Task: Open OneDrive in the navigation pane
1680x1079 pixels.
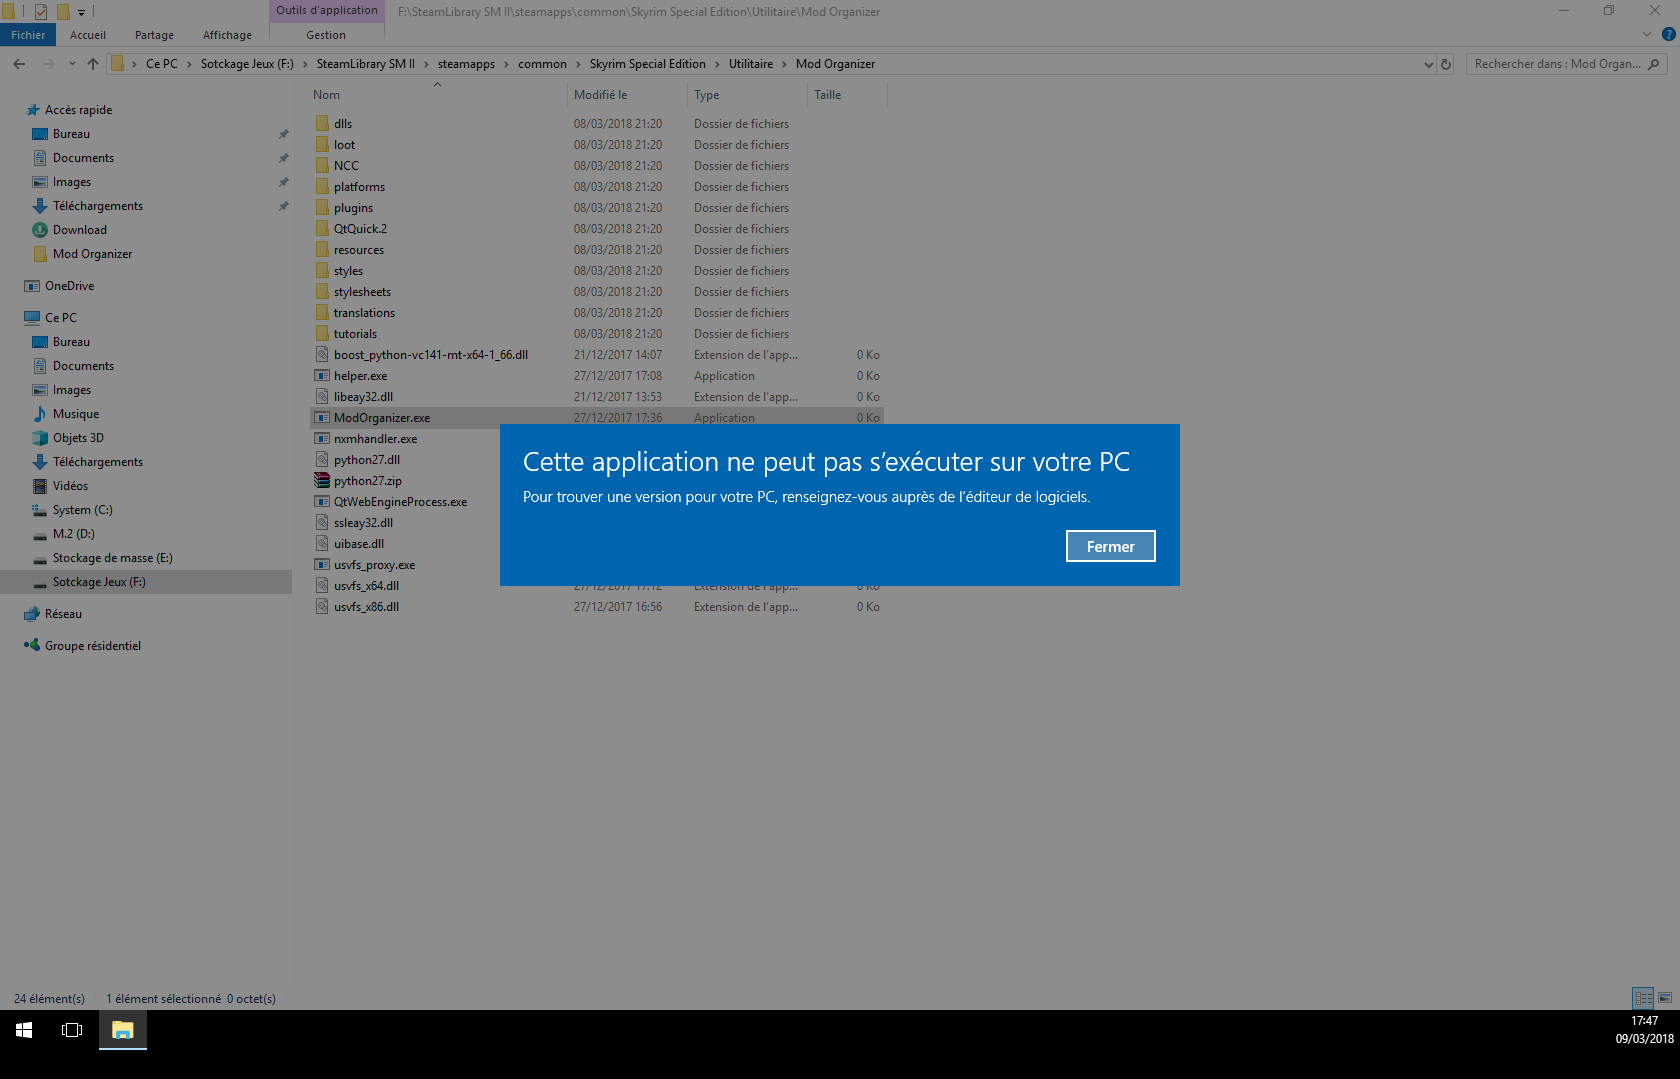Action: (69, 286)
